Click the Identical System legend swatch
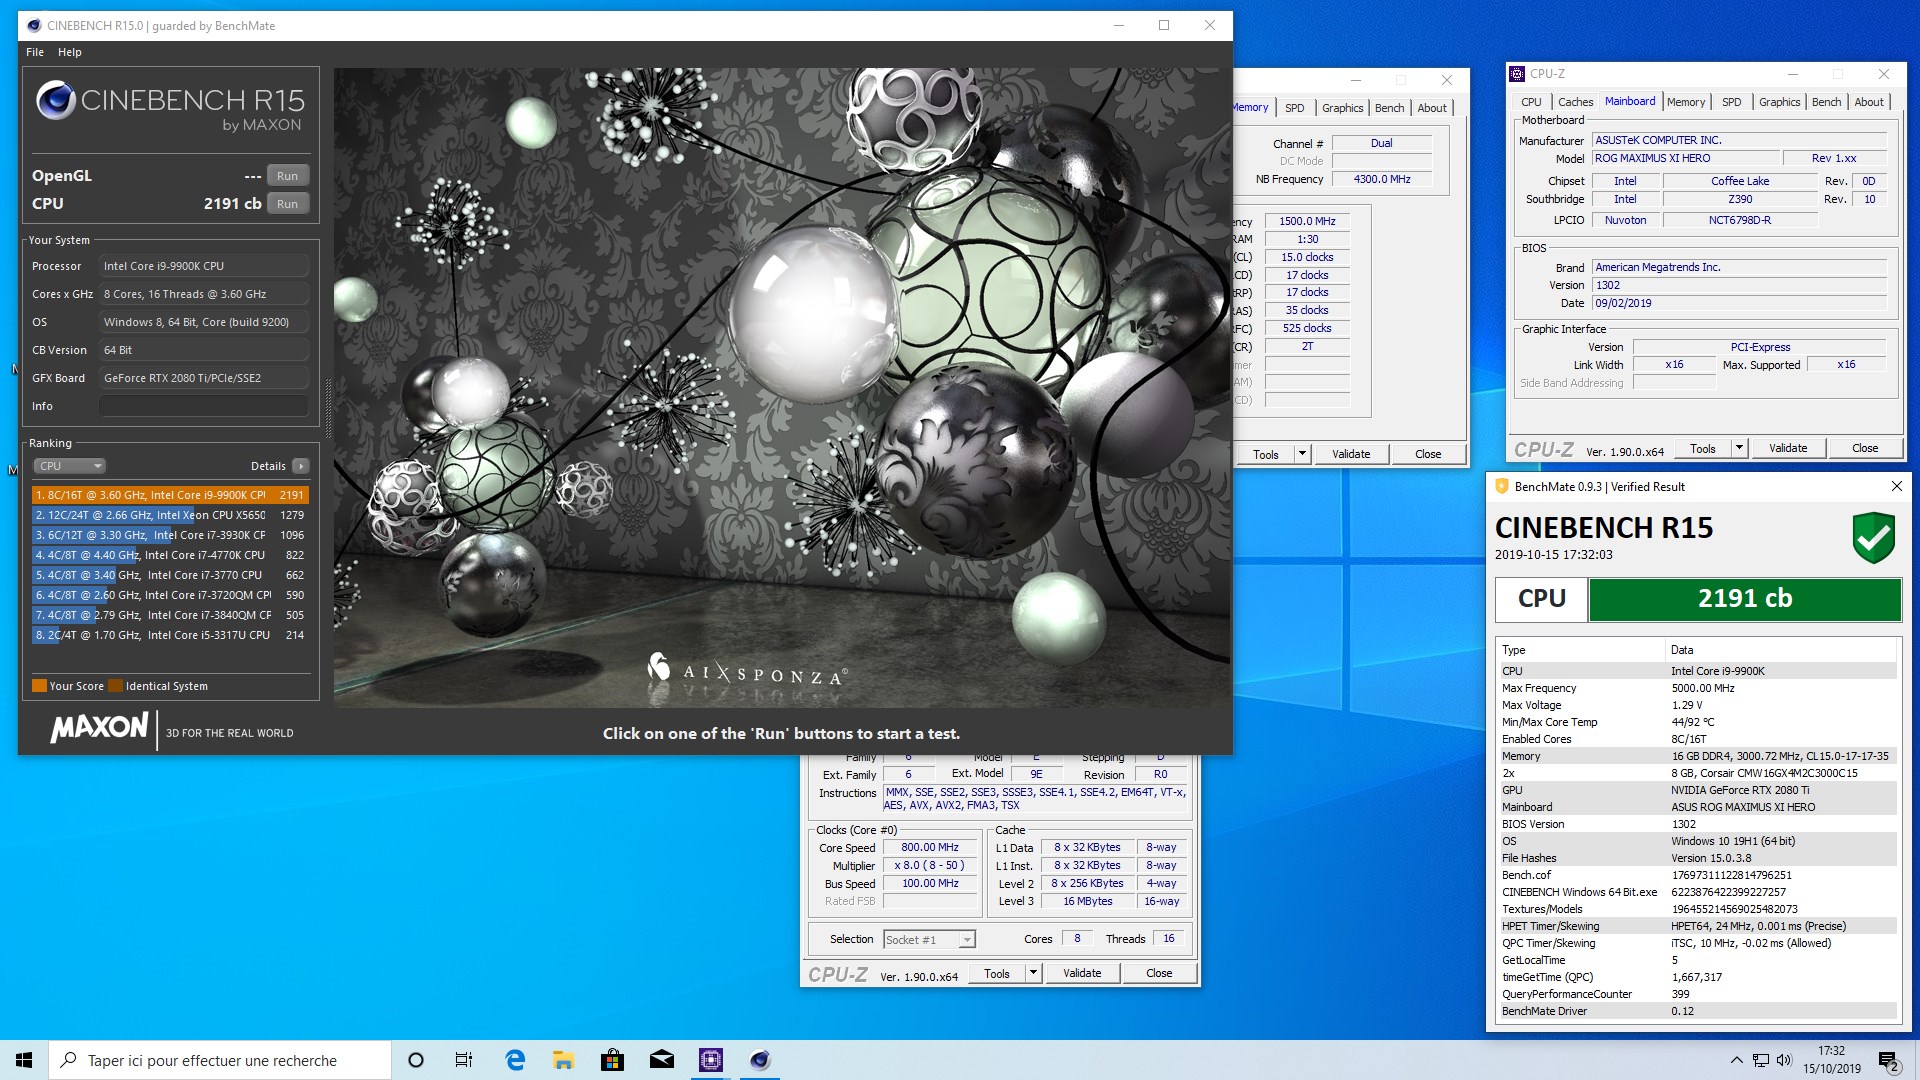 [115, 686]
